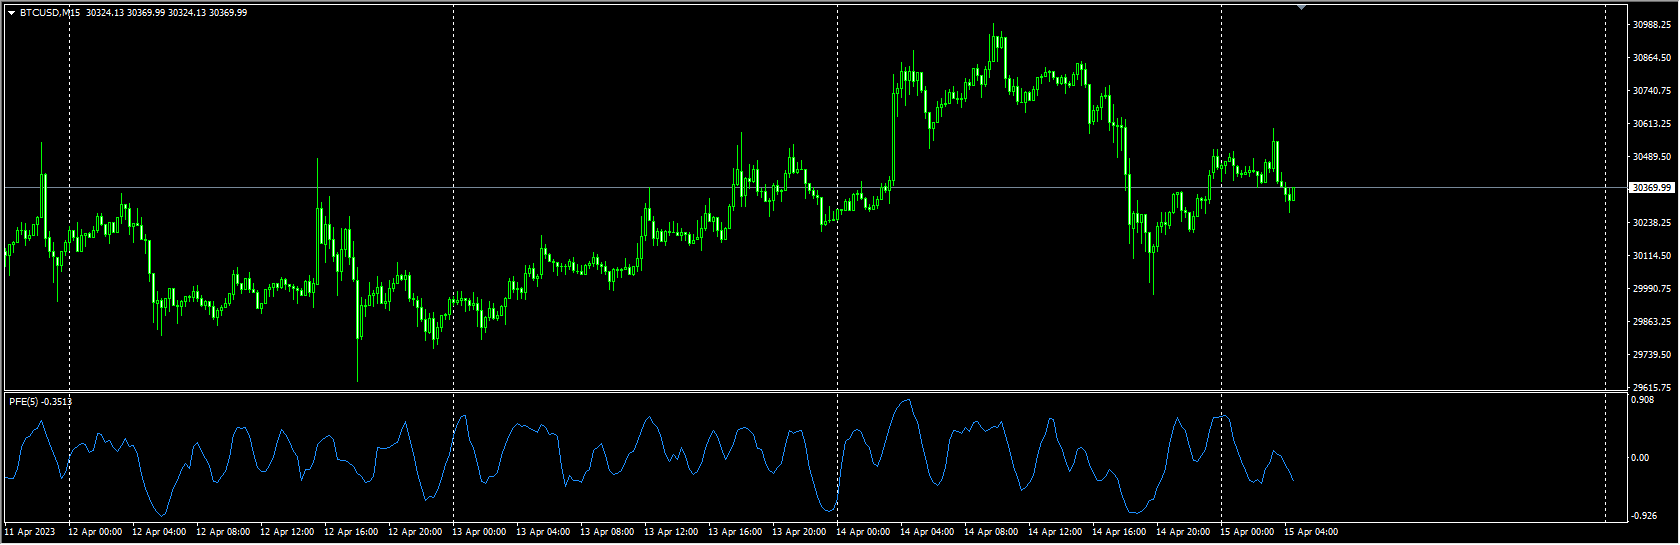This screenshot has width=1680, height=545.
Task: Click the 30238.25 value on price scale
Action: click(1652, 223)
